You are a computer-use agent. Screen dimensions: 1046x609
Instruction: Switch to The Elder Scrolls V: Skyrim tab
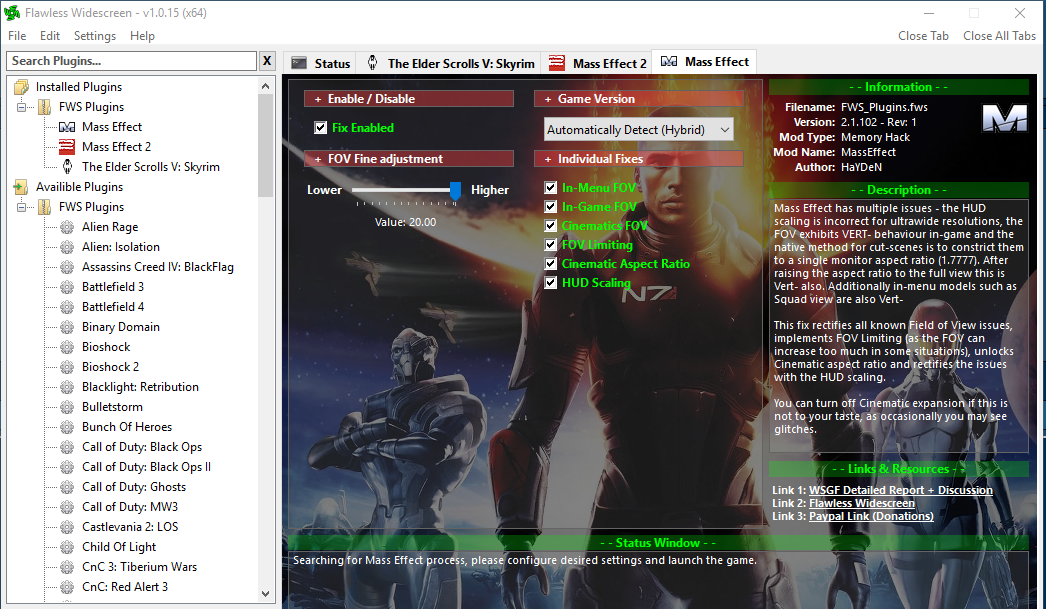[x=451, y=63]
